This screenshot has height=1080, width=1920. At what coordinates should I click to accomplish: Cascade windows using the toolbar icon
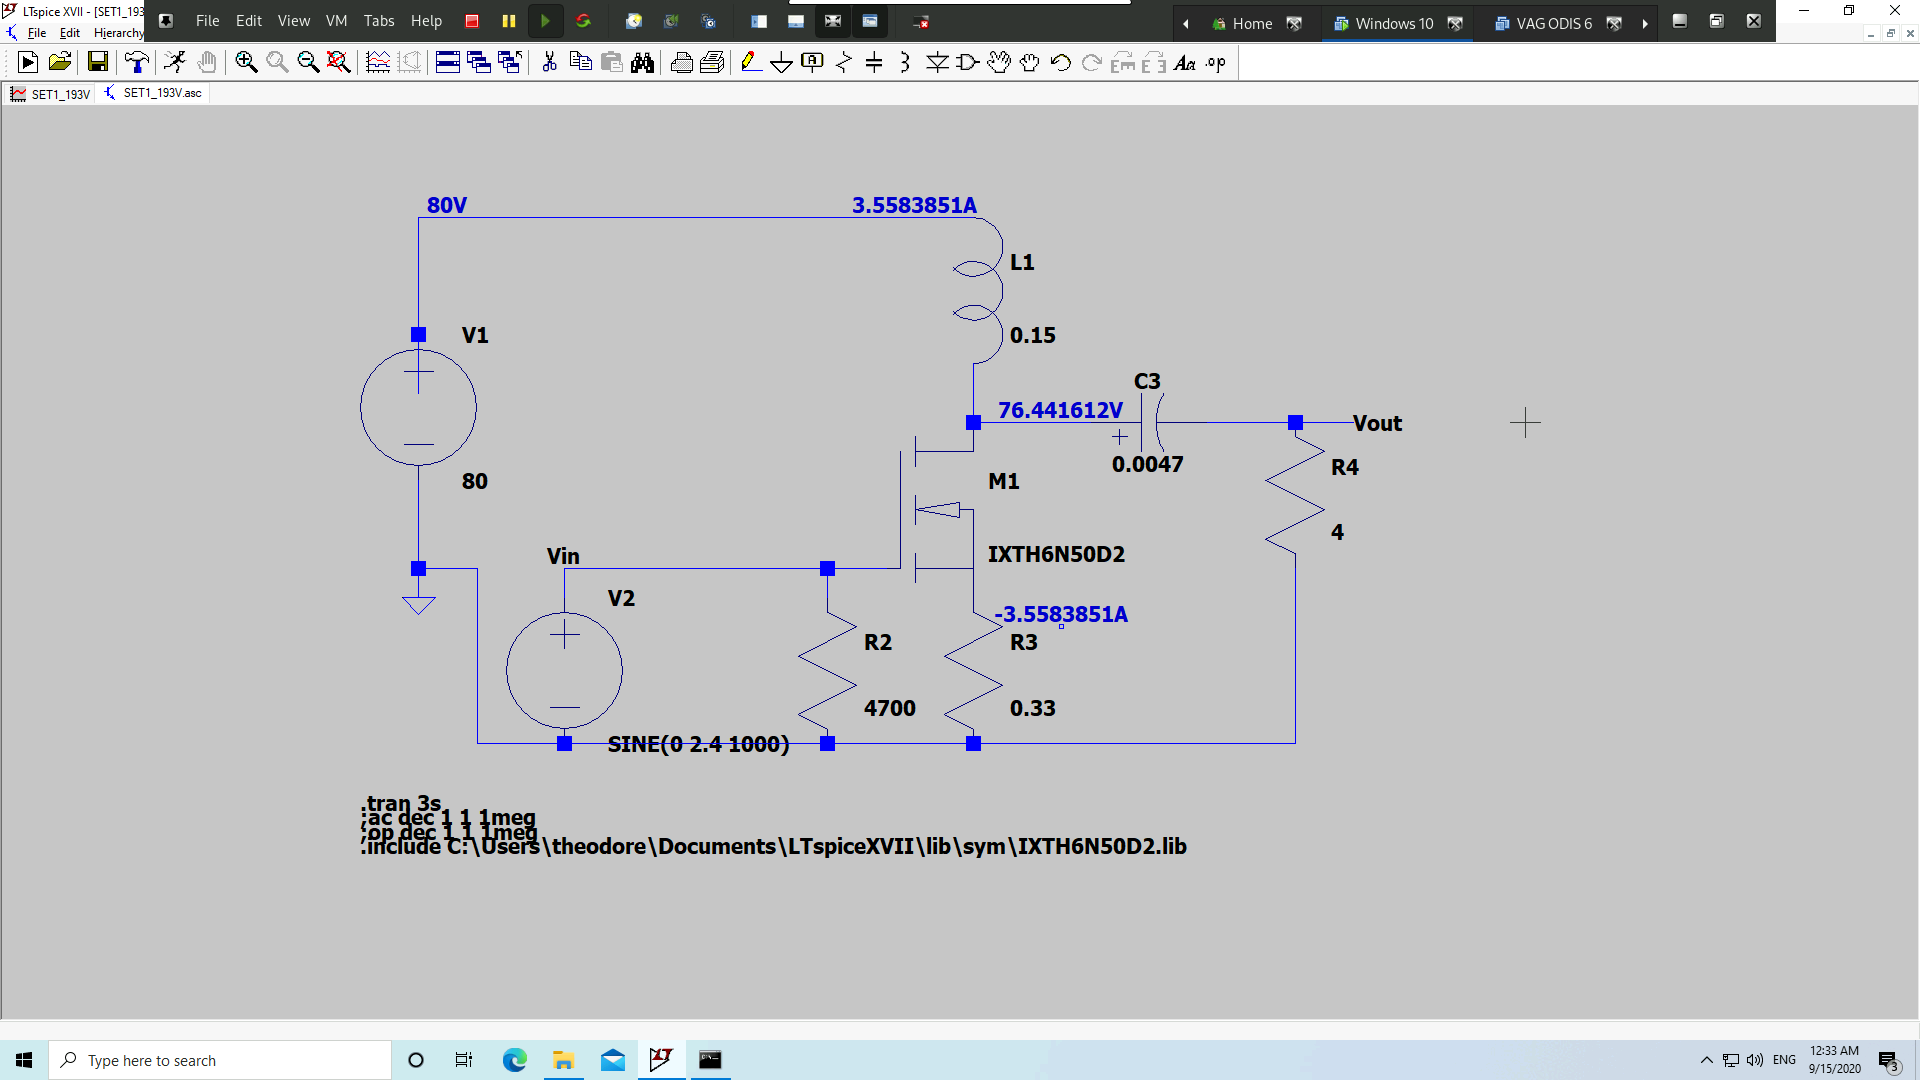(479, 63)
